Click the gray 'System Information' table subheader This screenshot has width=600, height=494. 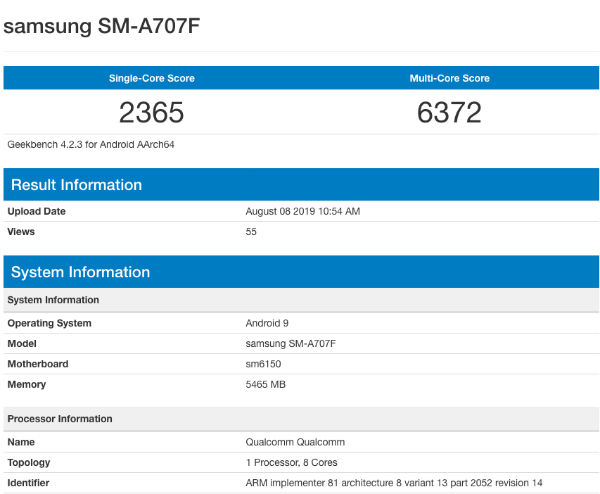click(x=301, y=300)
